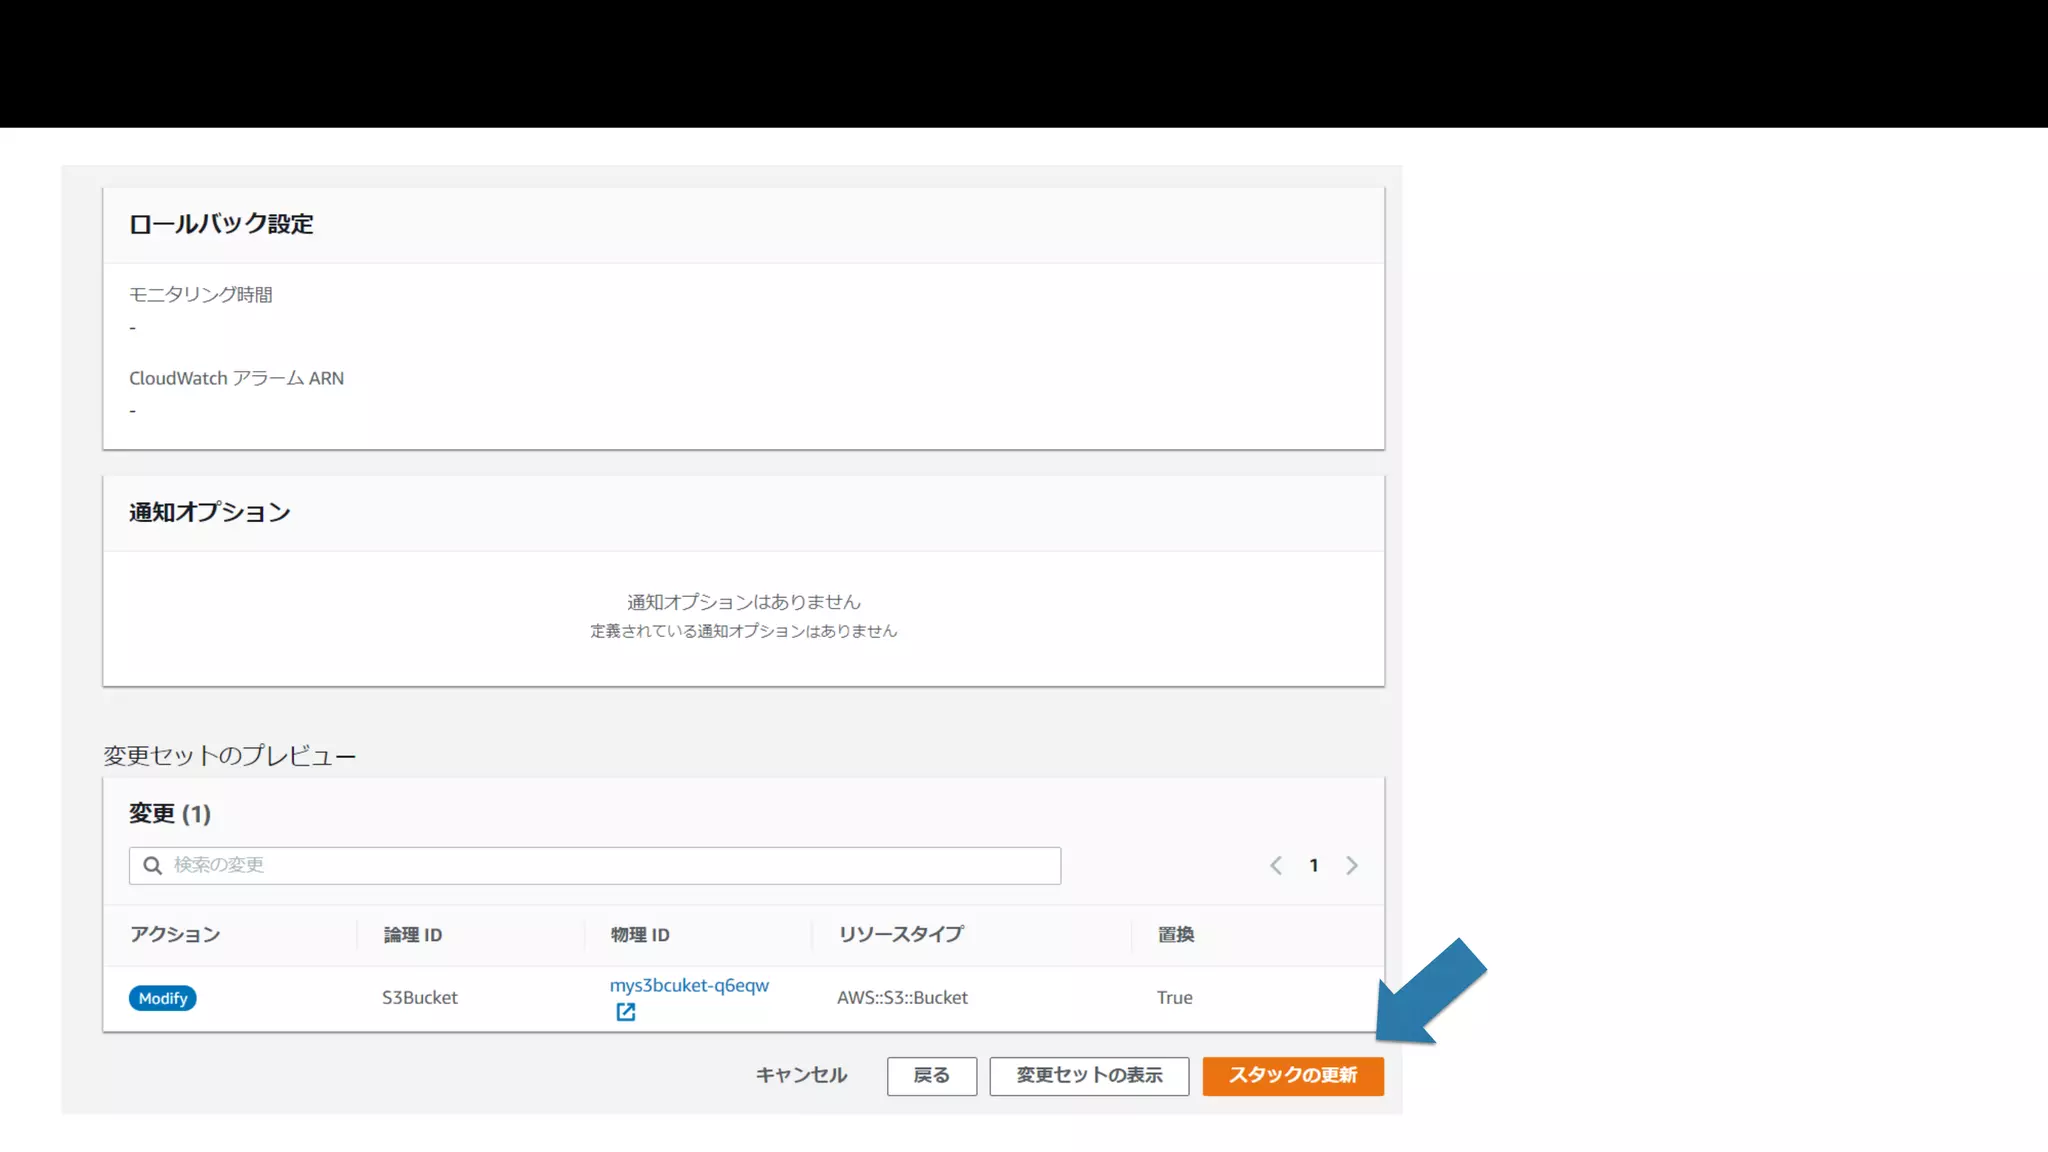2048x1152 pixels.
Task: Sort by the 物理 ID column header
Action: pos(639,934)
